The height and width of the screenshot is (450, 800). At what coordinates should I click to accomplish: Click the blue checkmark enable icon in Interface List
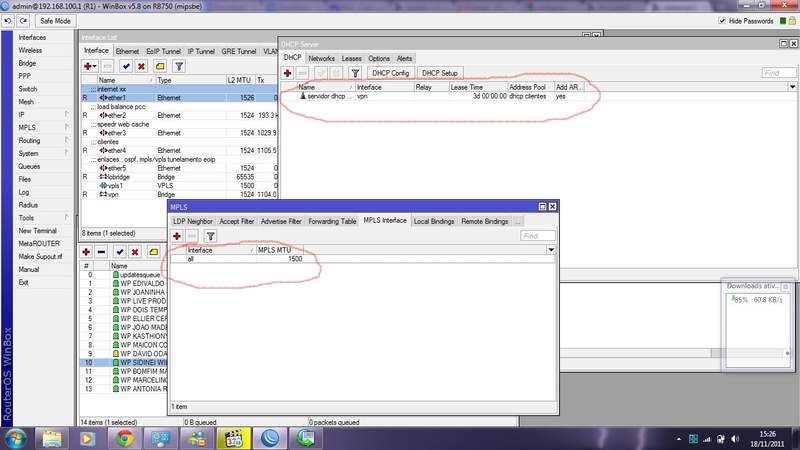pyautogui.click(x=126, y=66)
